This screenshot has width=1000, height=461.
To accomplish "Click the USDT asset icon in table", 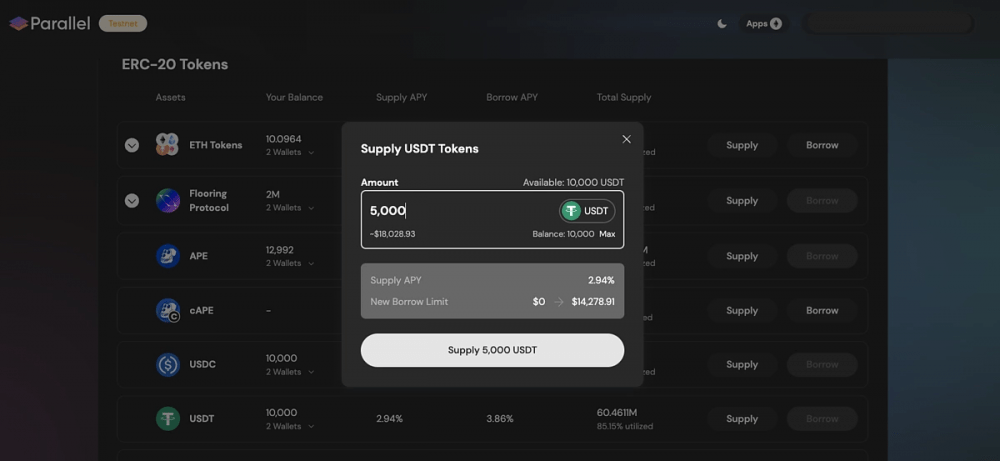I will pyautogui.click(x=168, y=419).
